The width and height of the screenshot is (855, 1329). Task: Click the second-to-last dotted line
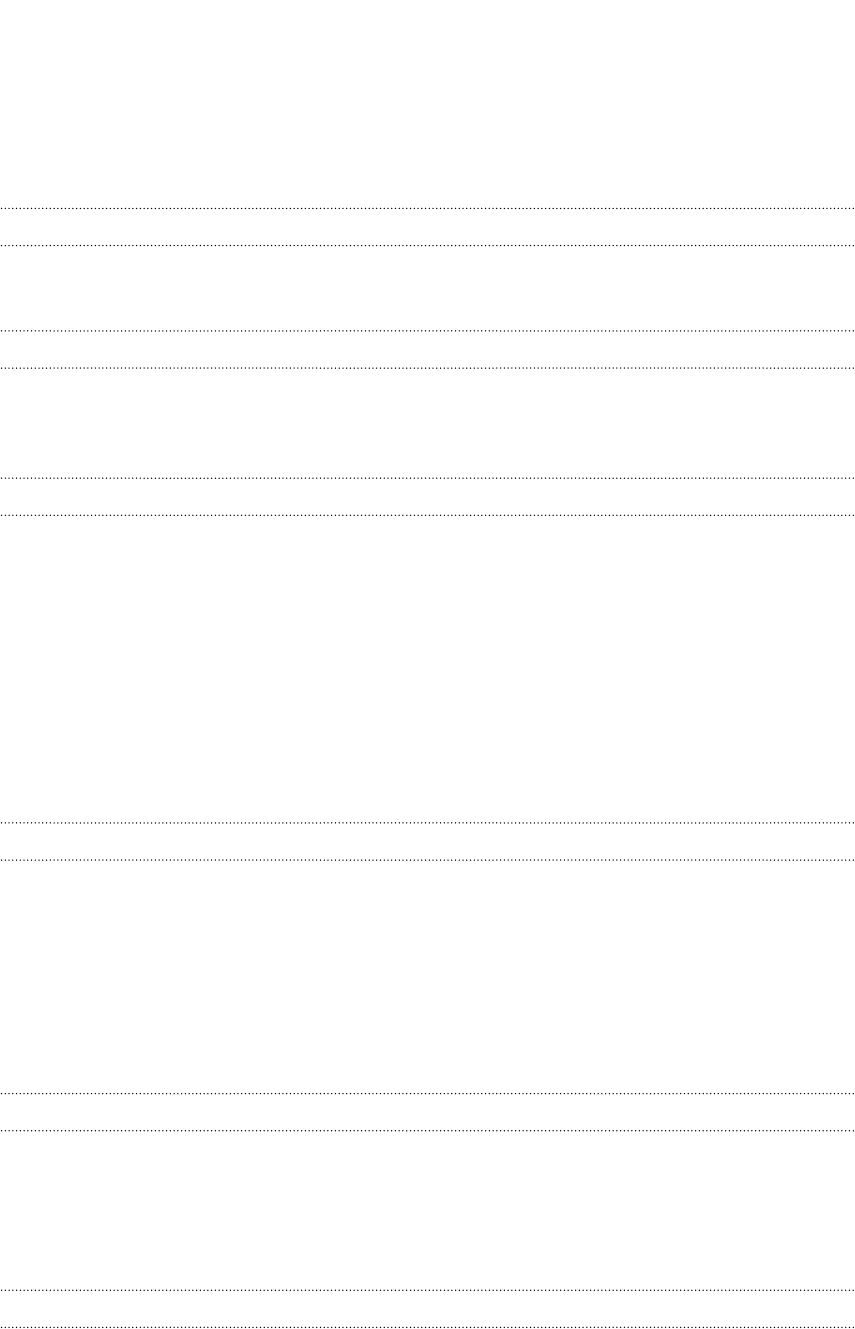pos(427,1291)
